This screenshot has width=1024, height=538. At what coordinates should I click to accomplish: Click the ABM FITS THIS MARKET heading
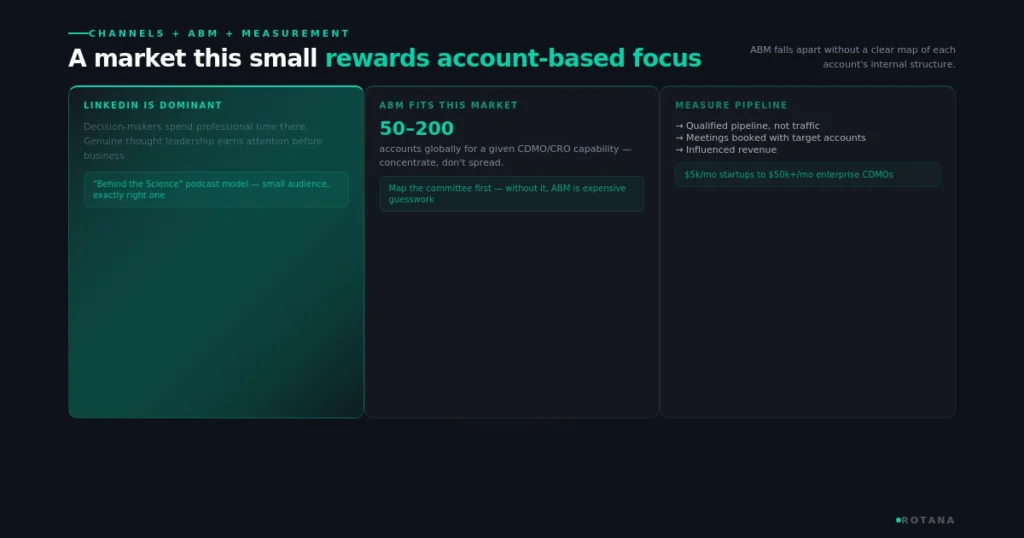(449, 105)
